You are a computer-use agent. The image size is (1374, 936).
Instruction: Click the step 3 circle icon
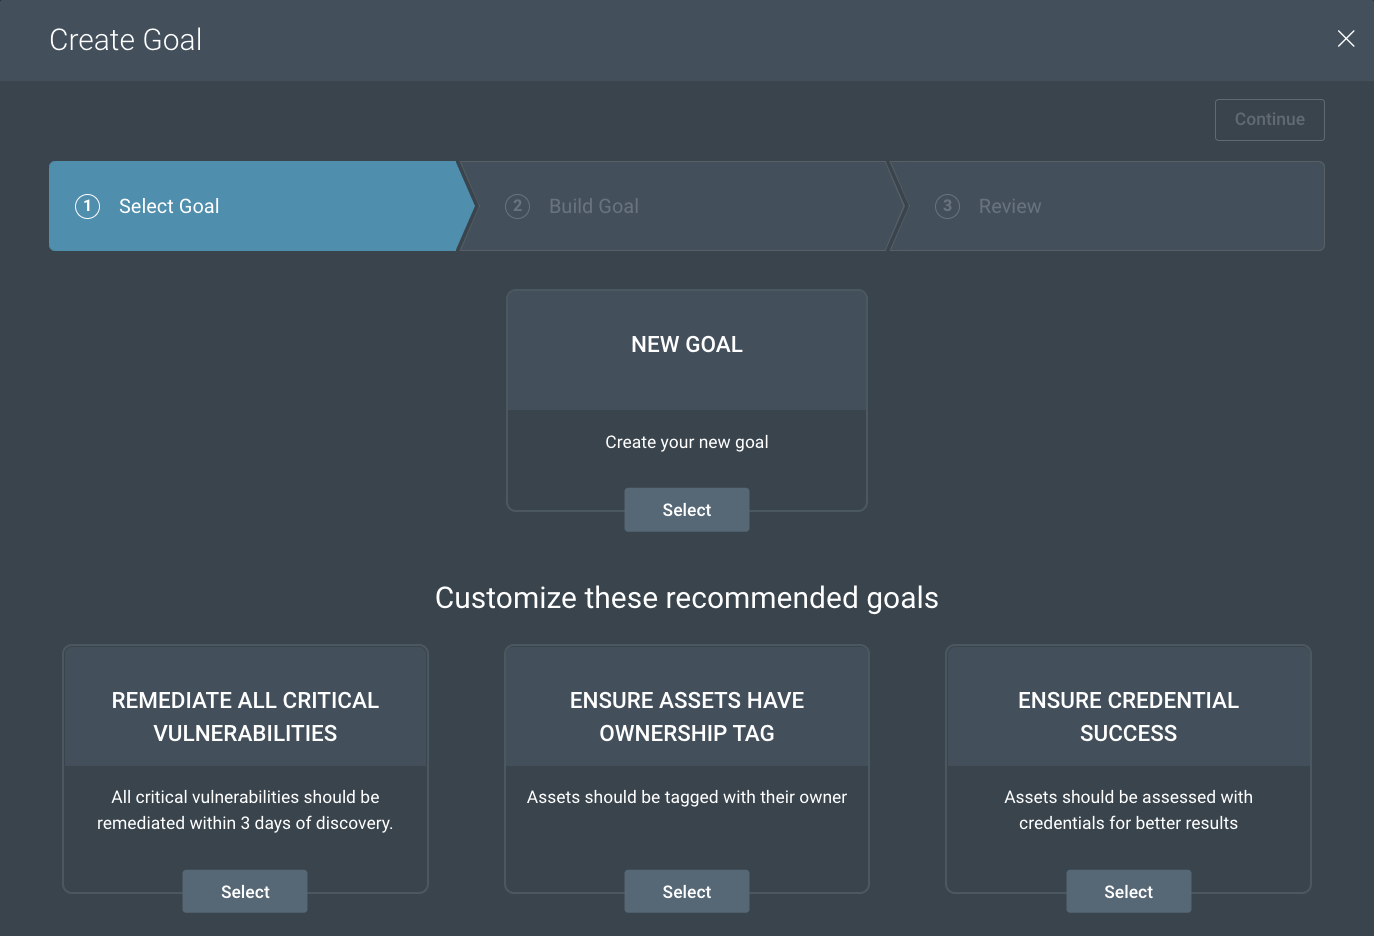coord(947,207)
